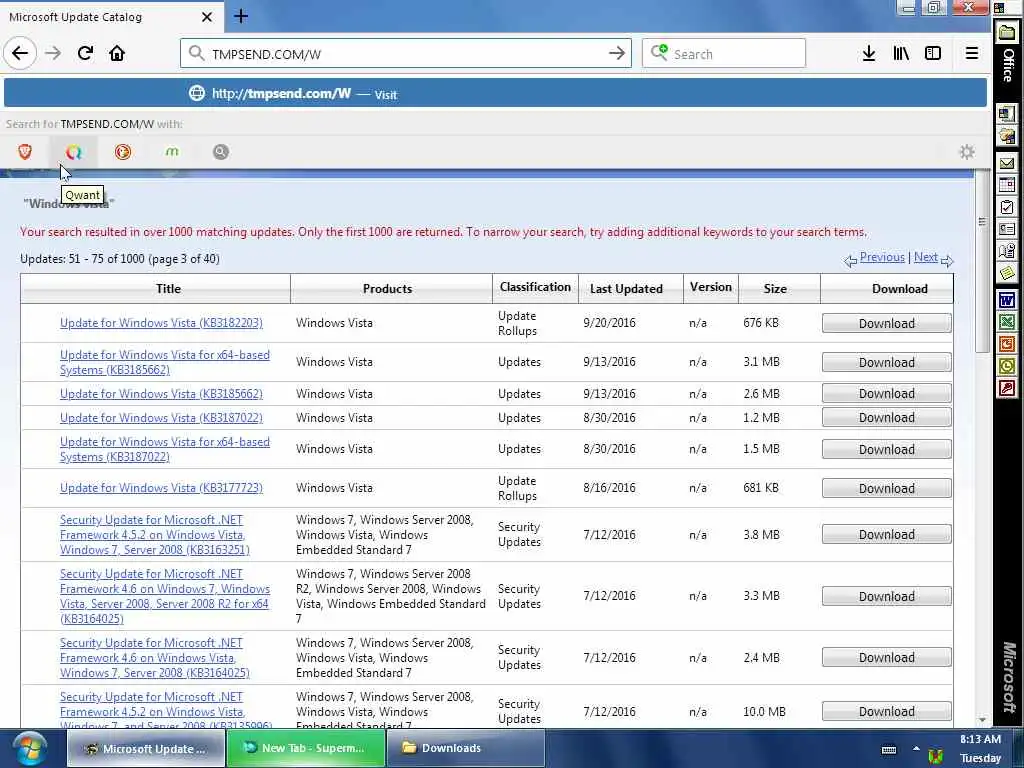Launch Access key icon in Office bar
Viewport: 1024px width, 768px height.
pos(1006,389)
